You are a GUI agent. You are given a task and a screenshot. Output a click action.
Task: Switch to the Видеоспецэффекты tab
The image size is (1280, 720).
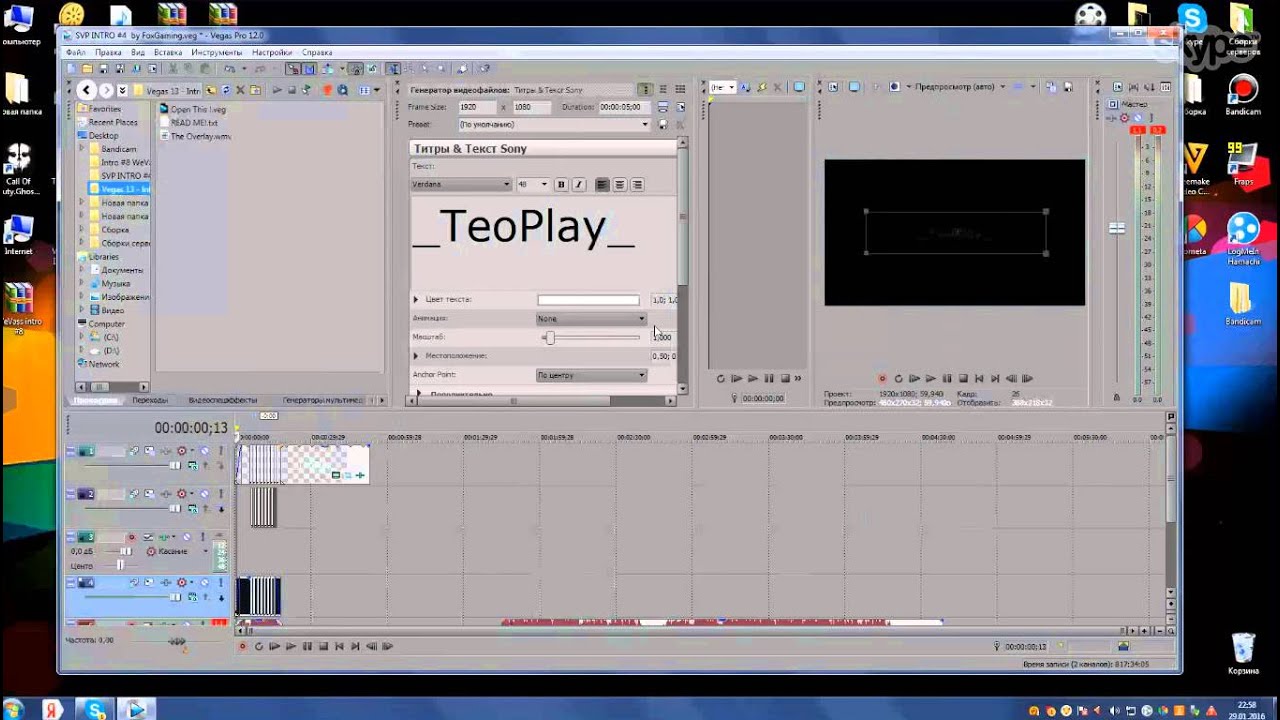pyautogui.click(x=223, y=400)
